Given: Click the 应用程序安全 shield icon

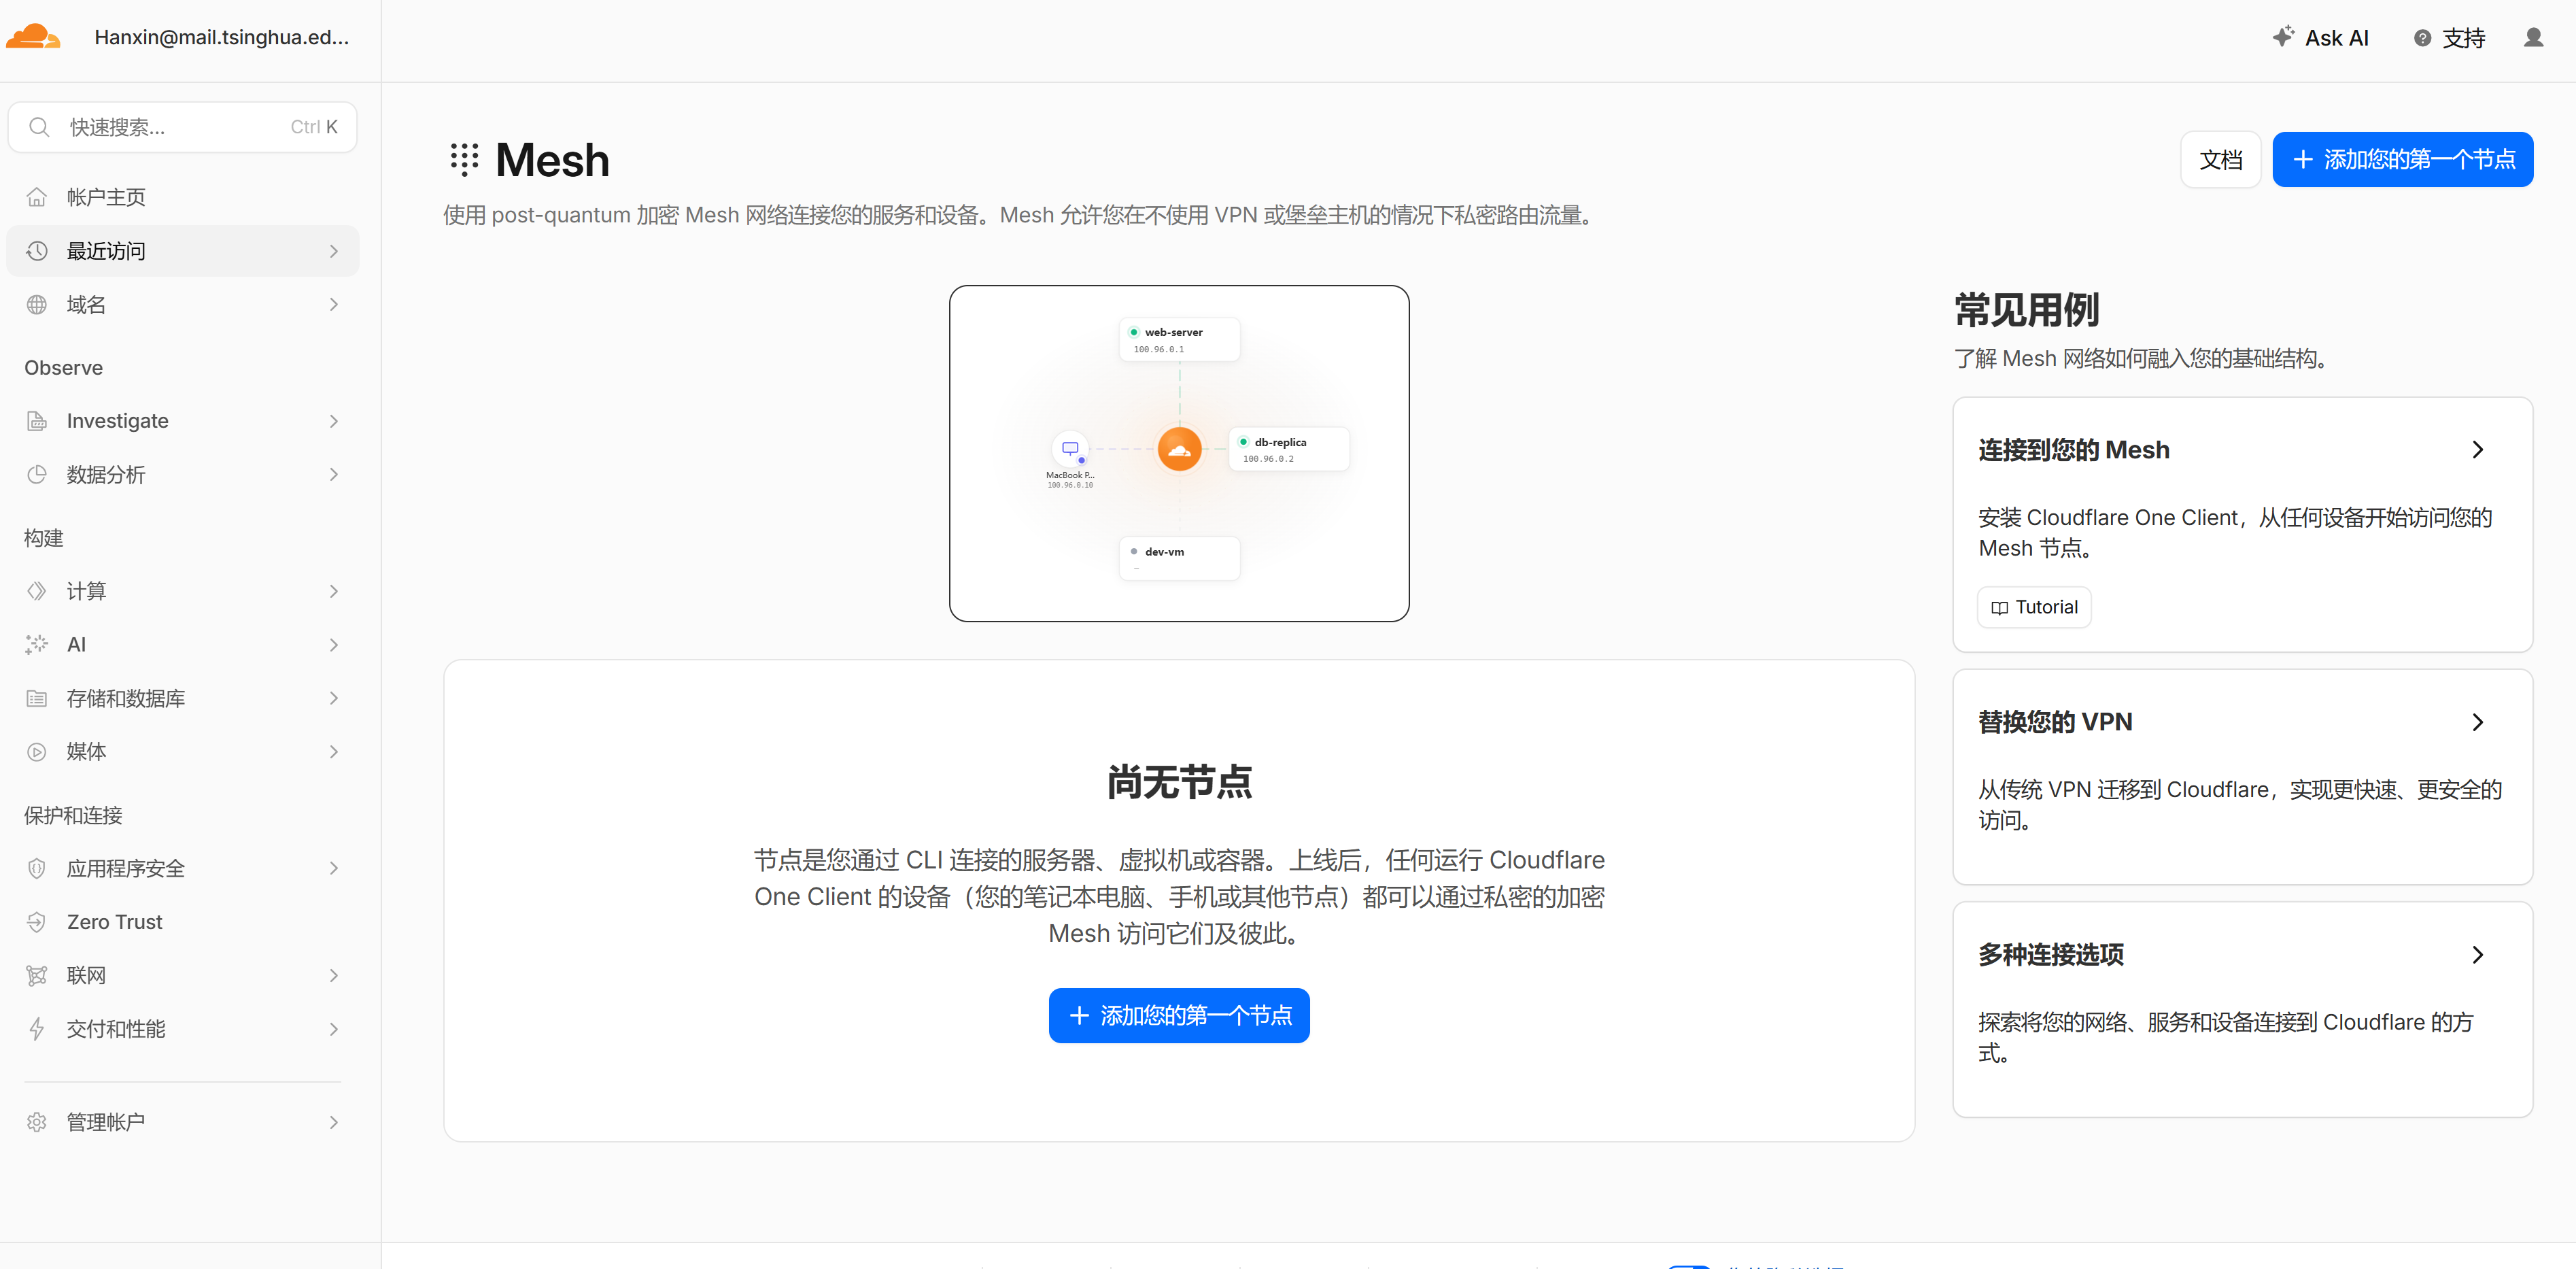Looking at the screenshot, I should (x=37, y=869).
